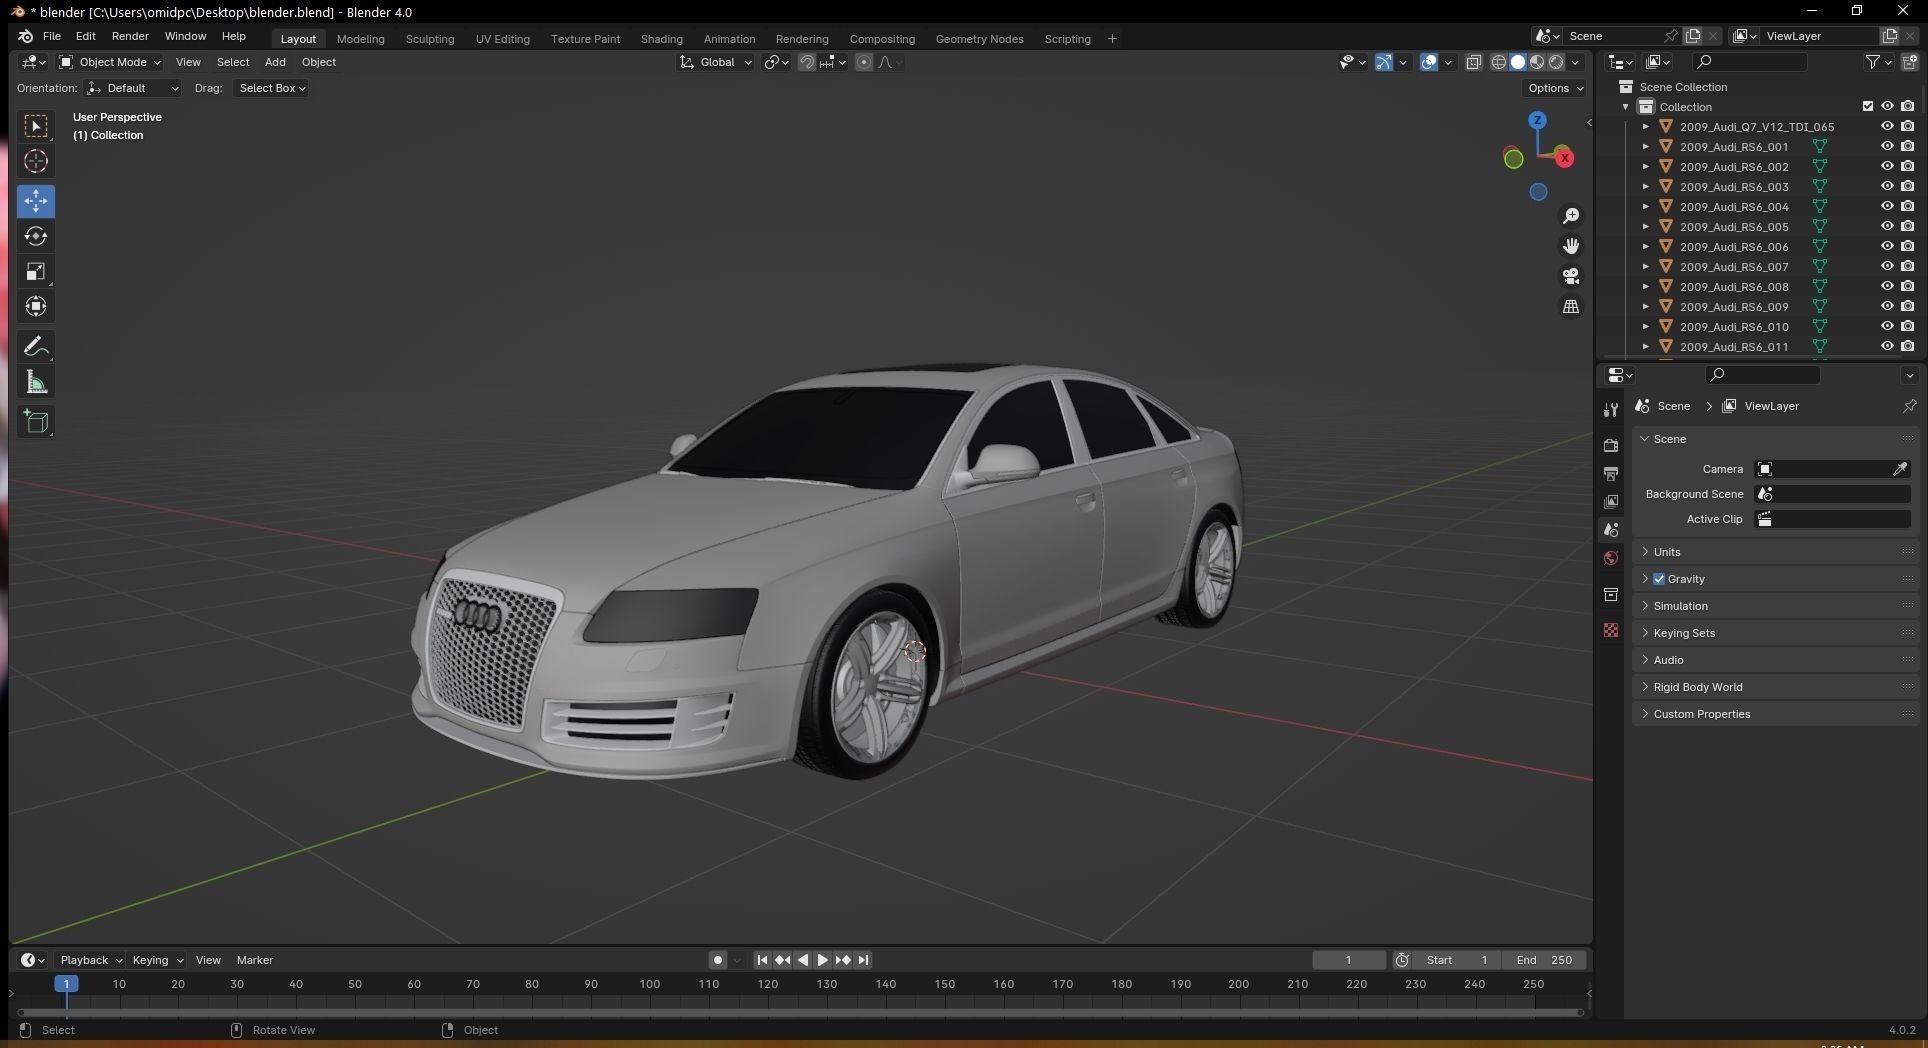Select the Select Box tool

pos(36,126)
